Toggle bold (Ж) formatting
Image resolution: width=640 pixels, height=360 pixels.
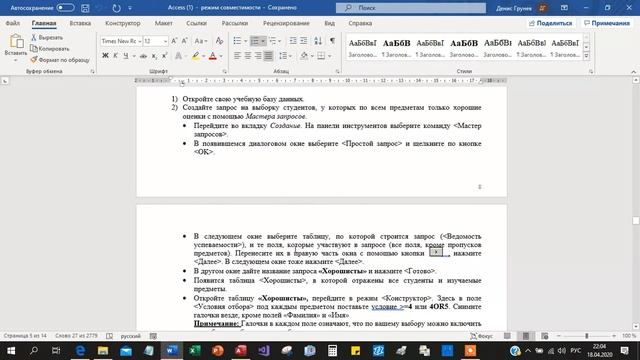(x=105, y=56)
